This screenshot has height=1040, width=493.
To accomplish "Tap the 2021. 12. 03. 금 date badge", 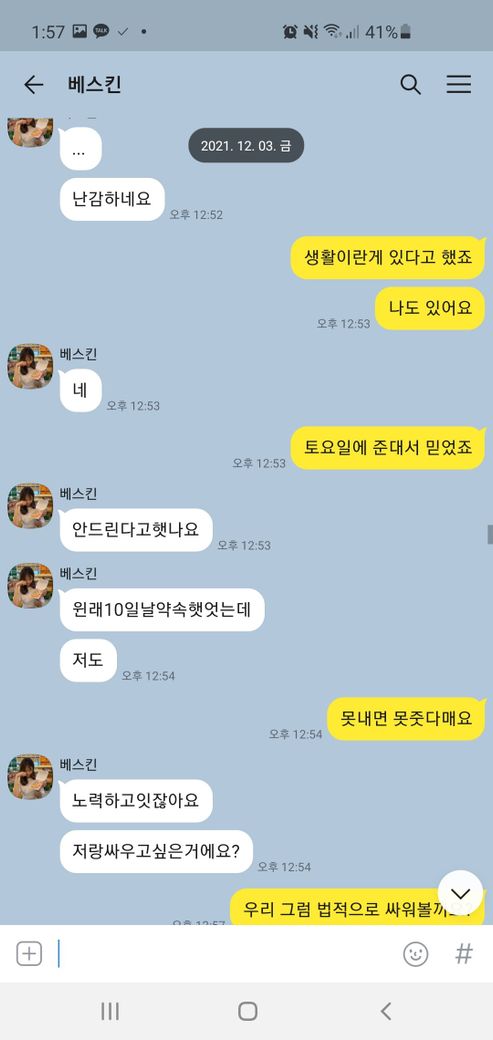I will click(x=246, y=145).
